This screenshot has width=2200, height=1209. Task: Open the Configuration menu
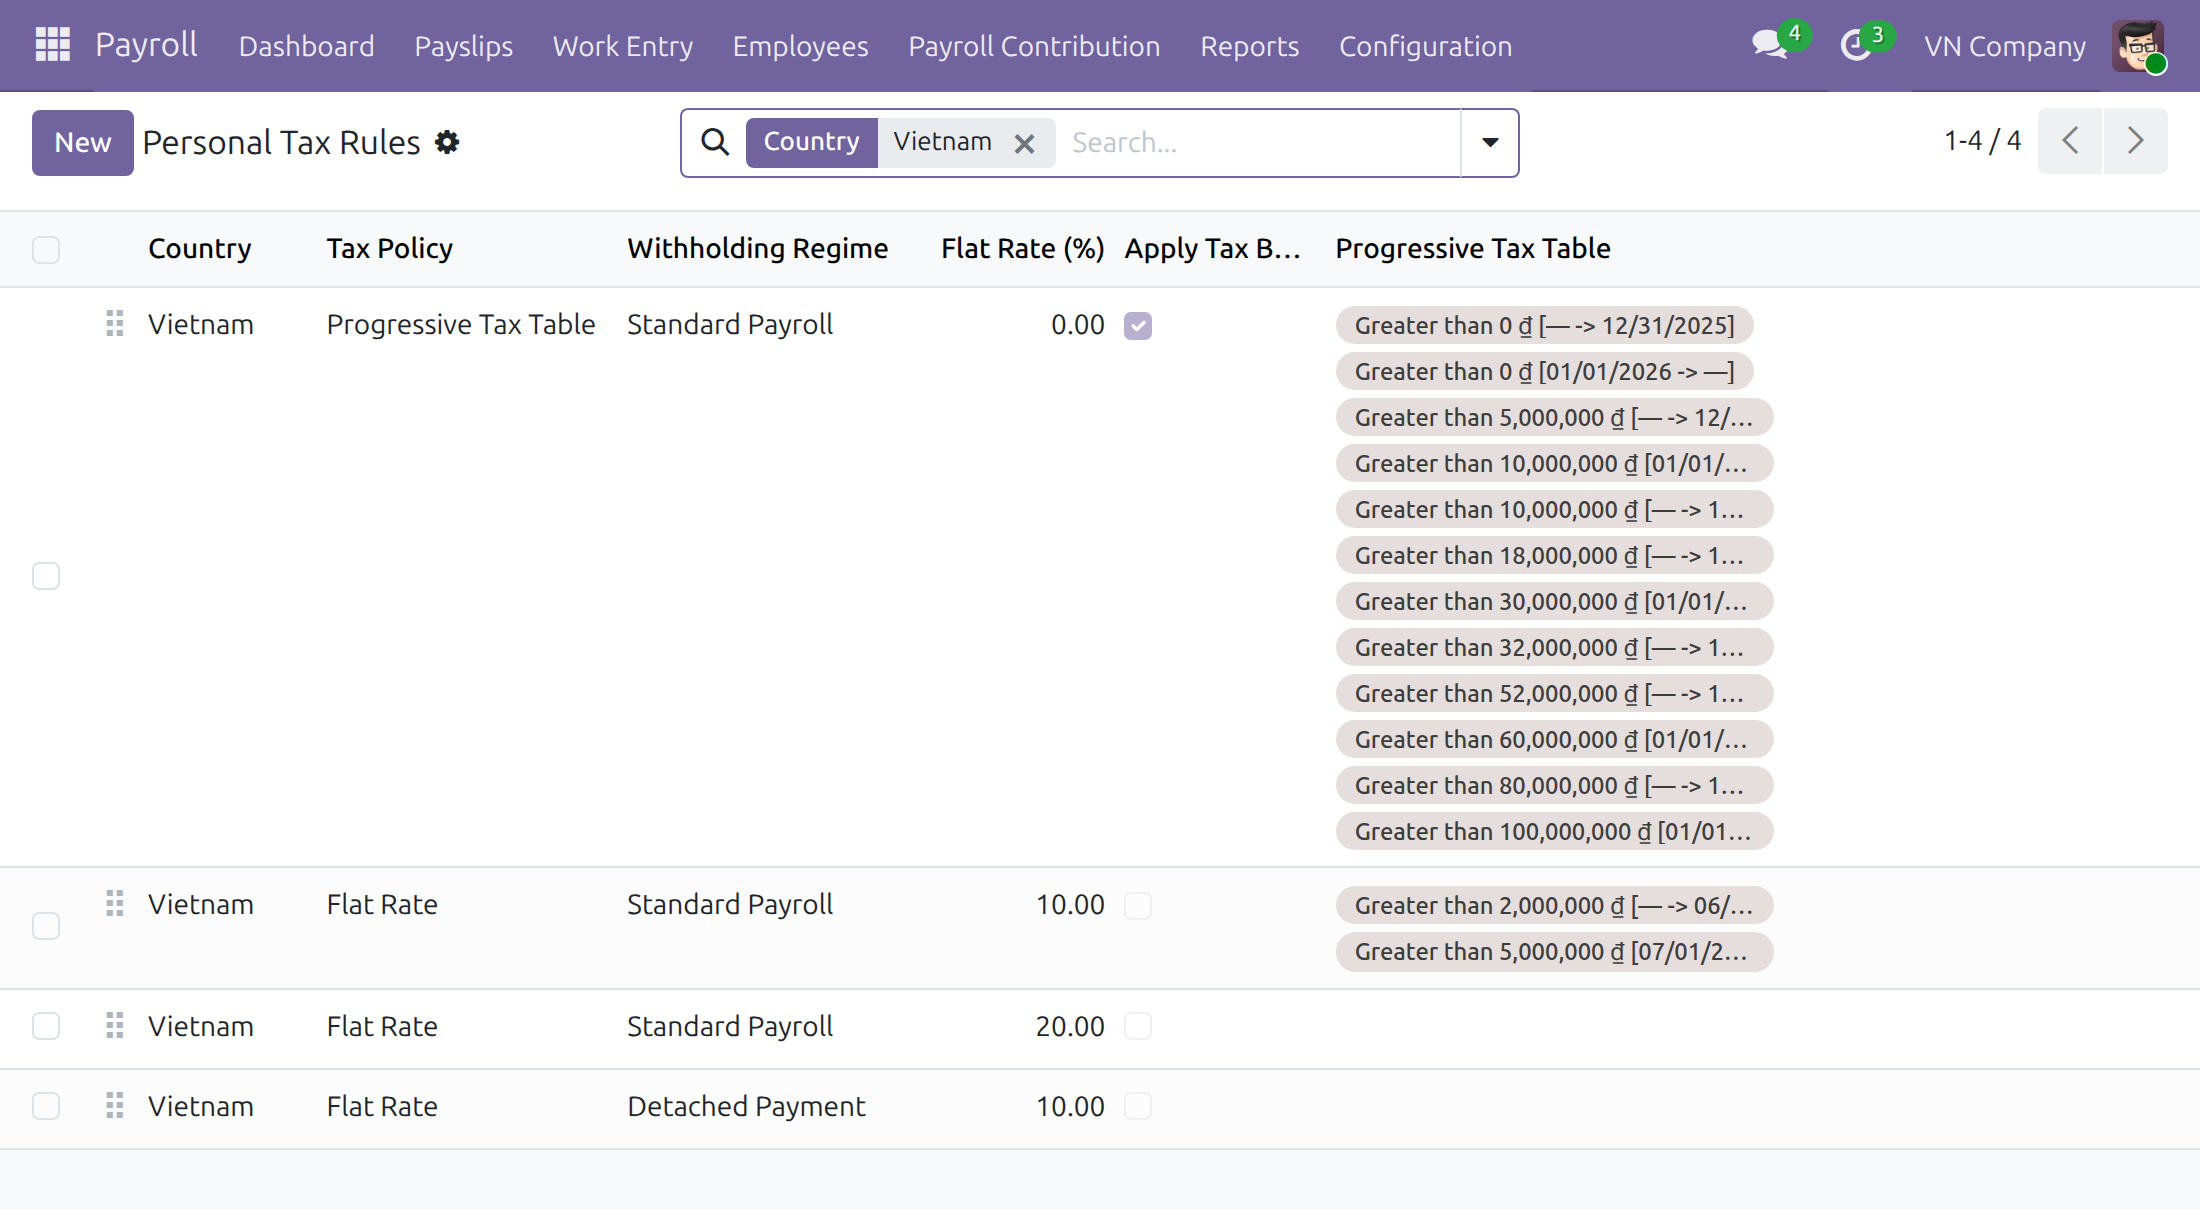(1425, 46)
